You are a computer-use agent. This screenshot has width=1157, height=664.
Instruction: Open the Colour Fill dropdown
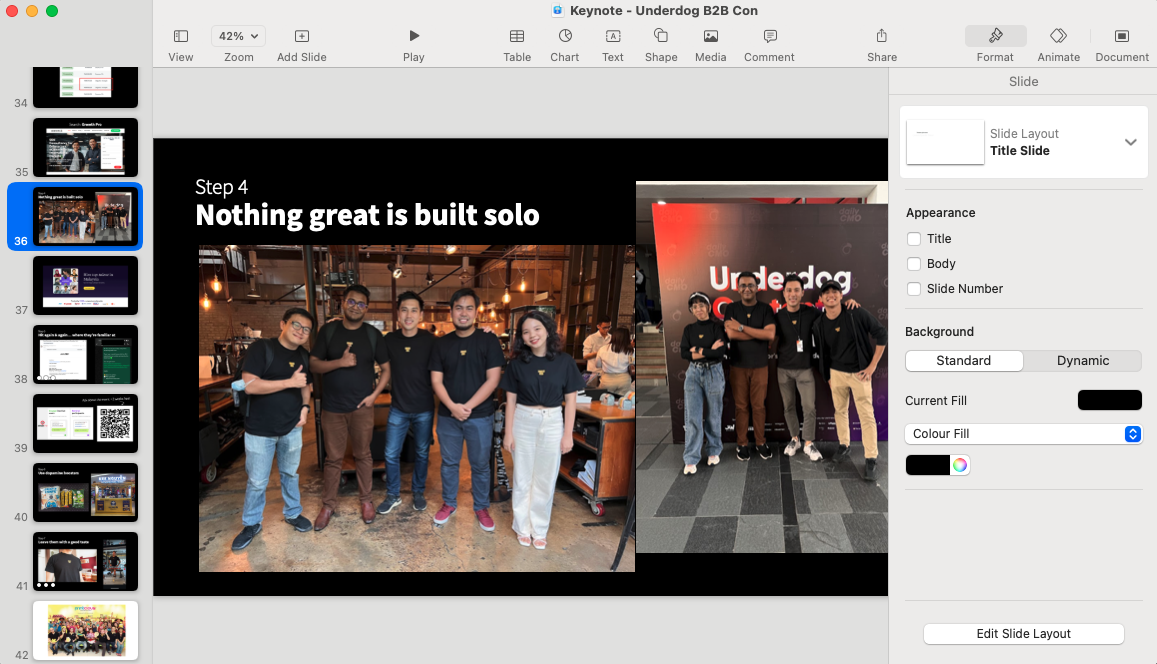tap(1023, 434)
